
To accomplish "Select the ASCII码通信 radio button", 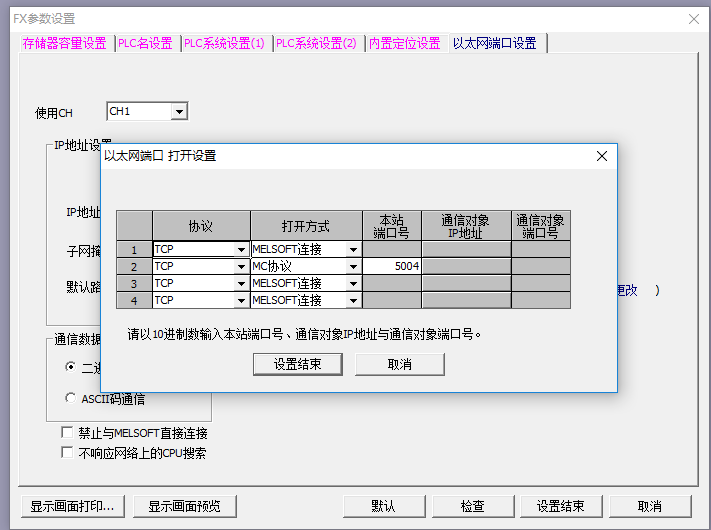I will pos(70,398).
